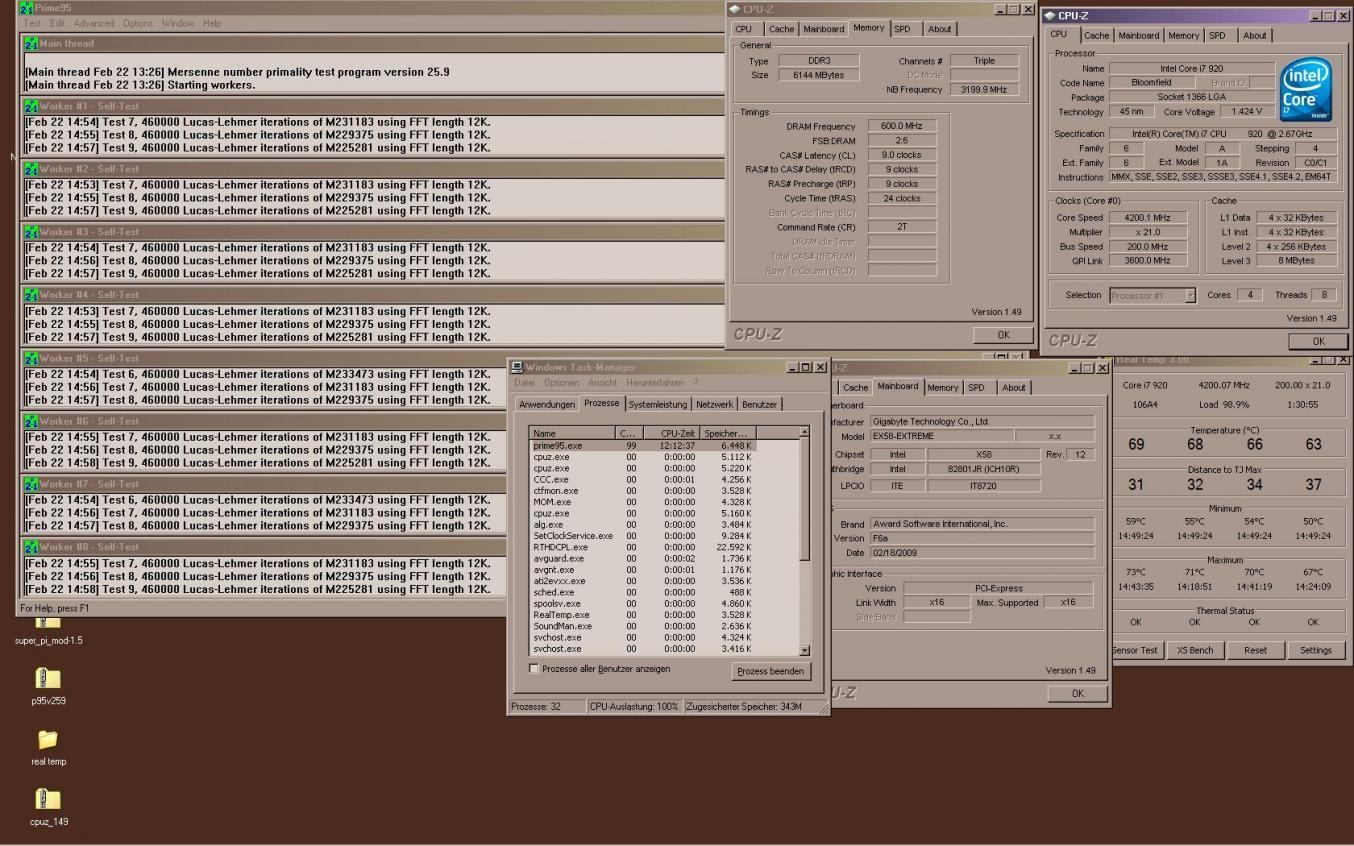Screen dimensions: 1354x846
Task: Click the XS Bench button in Real Temp
Action: [1194, 650]
